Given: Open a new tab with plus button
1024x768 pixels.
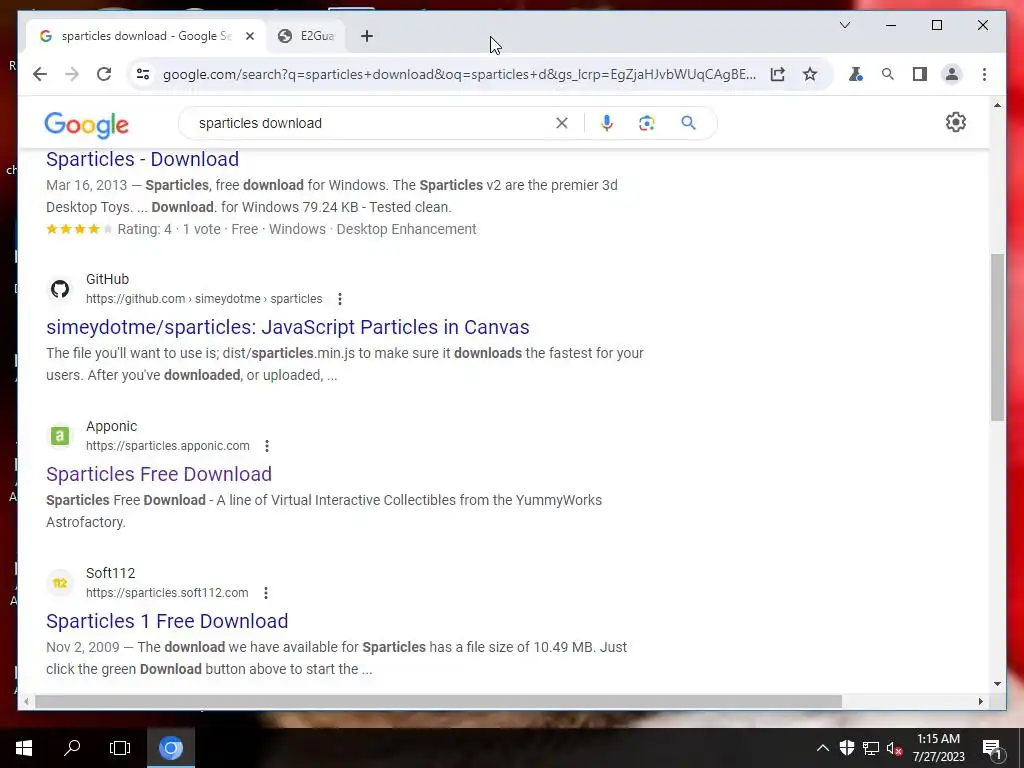Looking at the screenshot, I should point(367,36).
